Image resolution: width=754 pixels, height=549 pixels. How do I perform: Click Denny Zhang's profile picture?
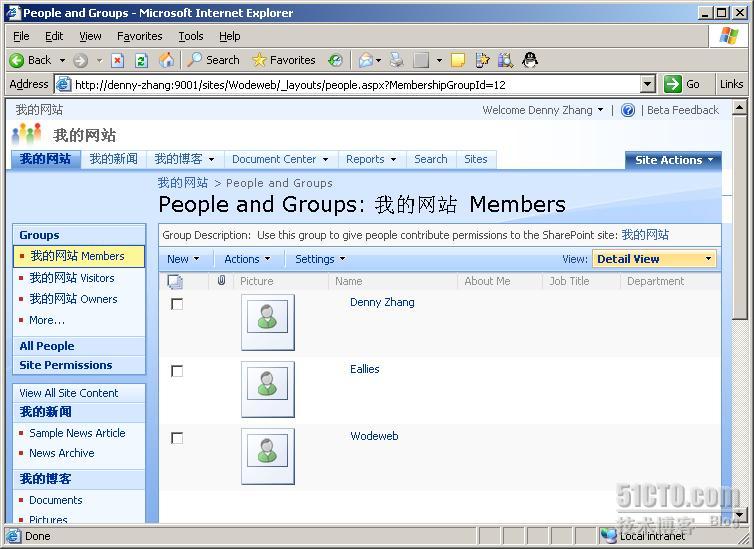point(267,322)
